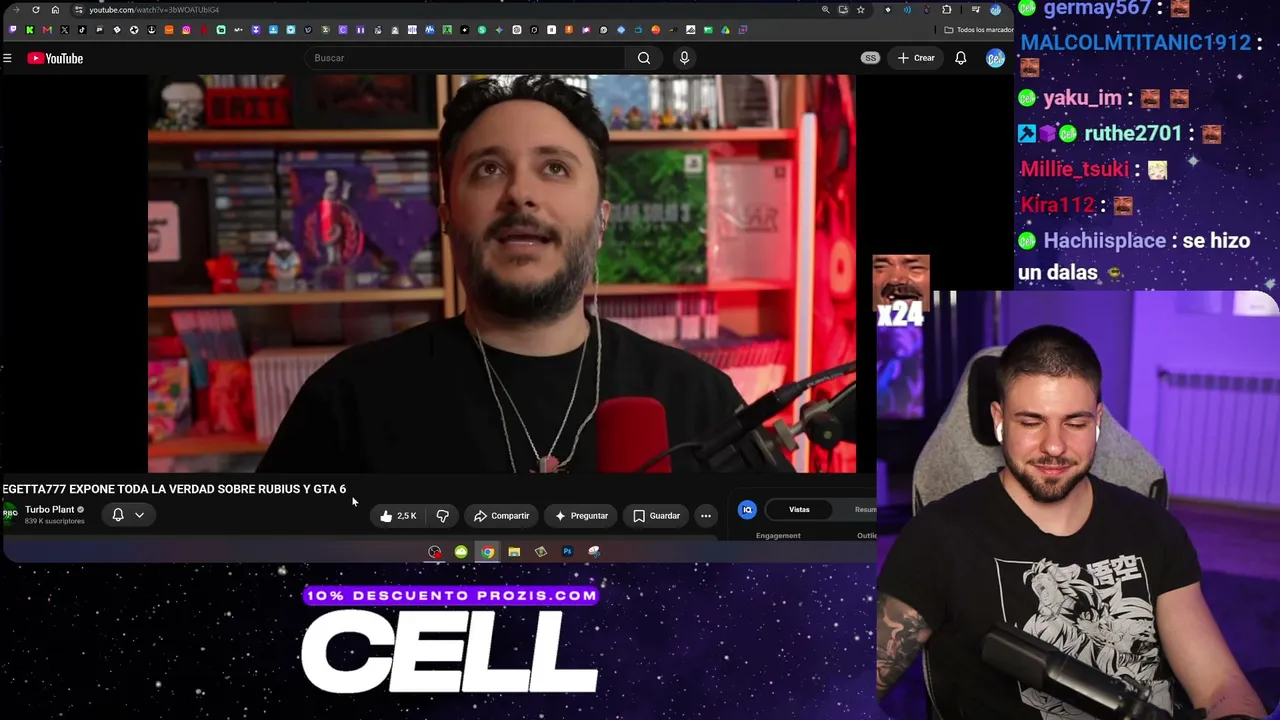This screenshot has width=1280, height=720.
Task: Click chat username Kira112
Action: [1058, 205]
